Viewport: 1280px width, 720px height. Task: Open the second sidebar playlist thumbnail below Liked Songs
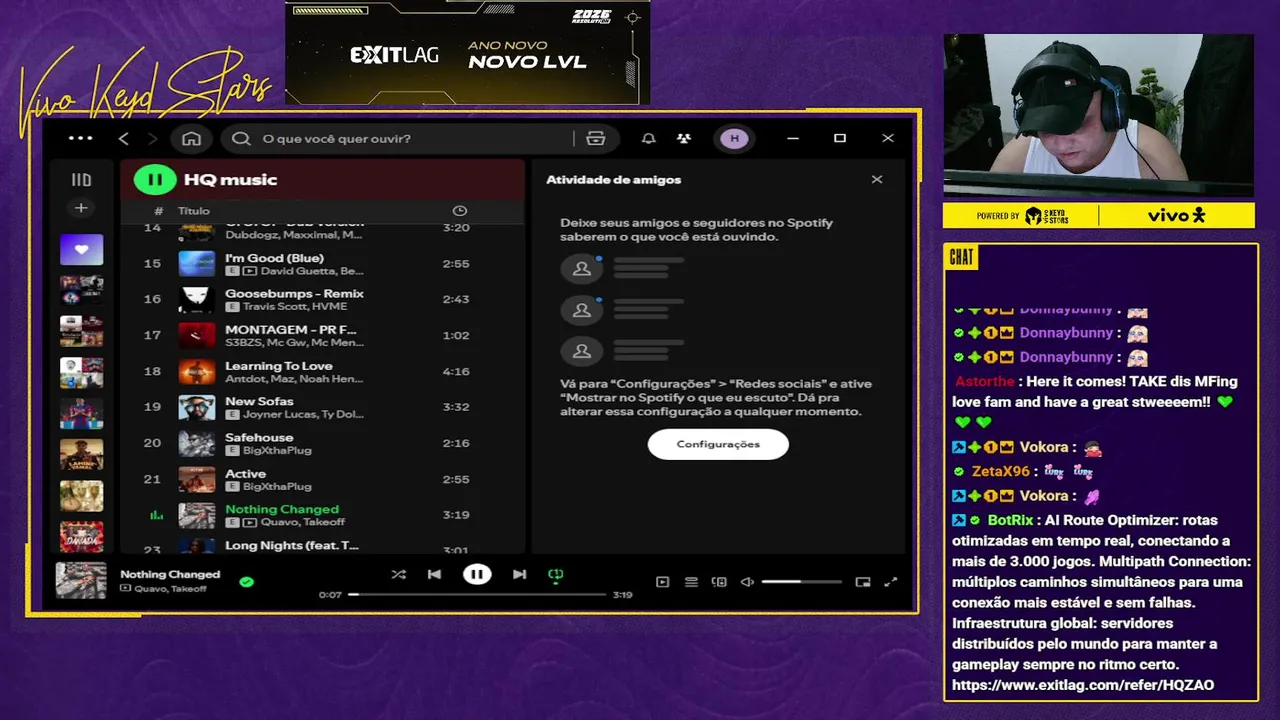81,331
